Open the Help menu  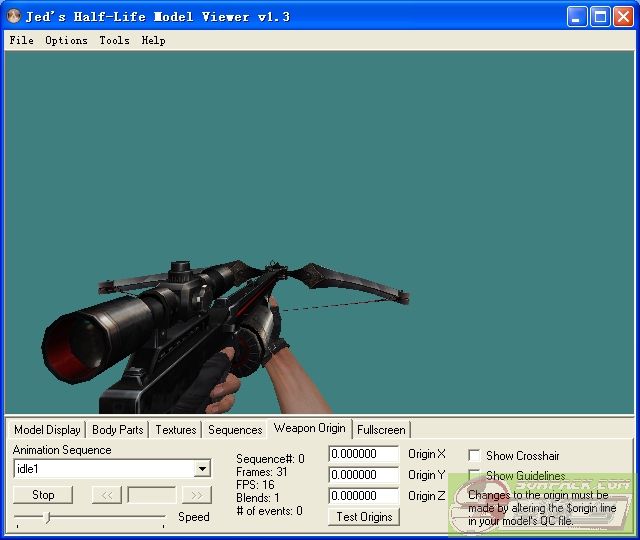coord(153,40)
